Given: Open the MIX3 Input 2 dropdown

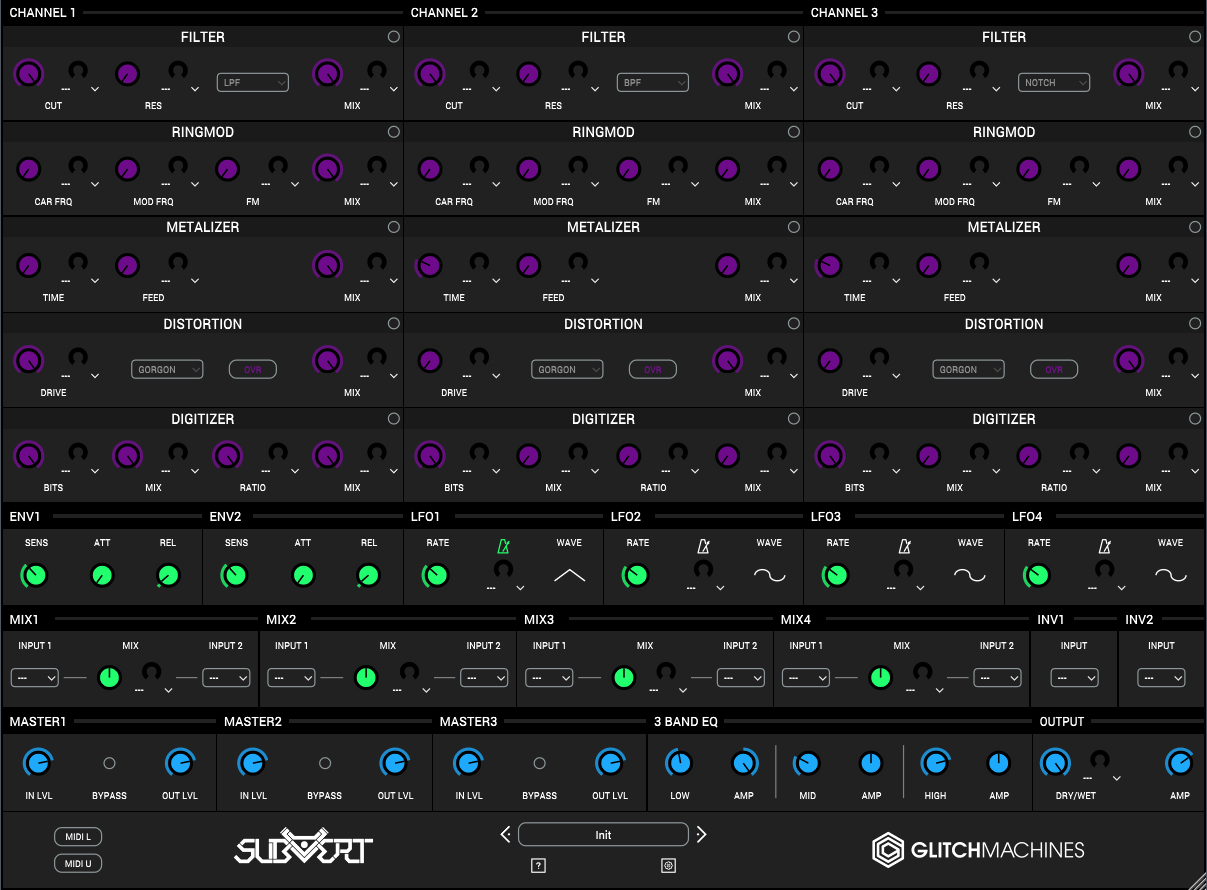Looking at the screenshot, I should 741,677.
